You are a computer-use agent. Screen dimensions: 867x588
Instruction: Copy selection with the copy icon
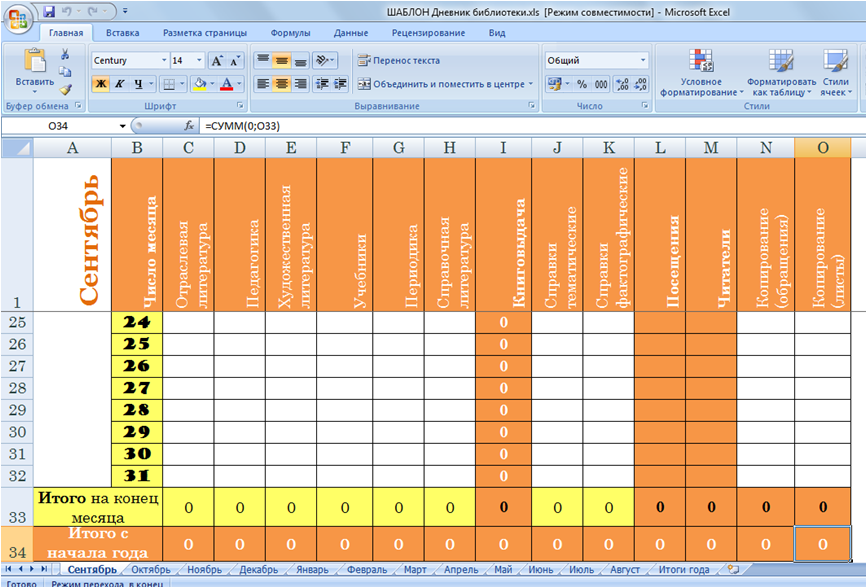pyautogui.click(x=65, y=72)
